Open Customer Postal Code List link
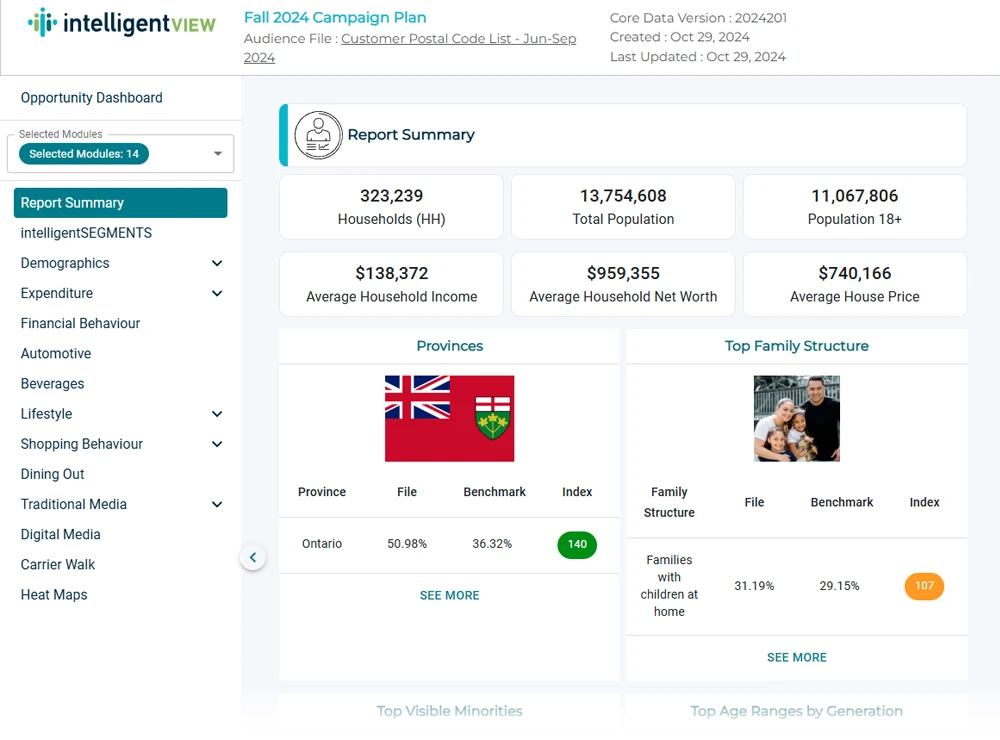This screenshot has width=1000, height=740. pos(458,39)
